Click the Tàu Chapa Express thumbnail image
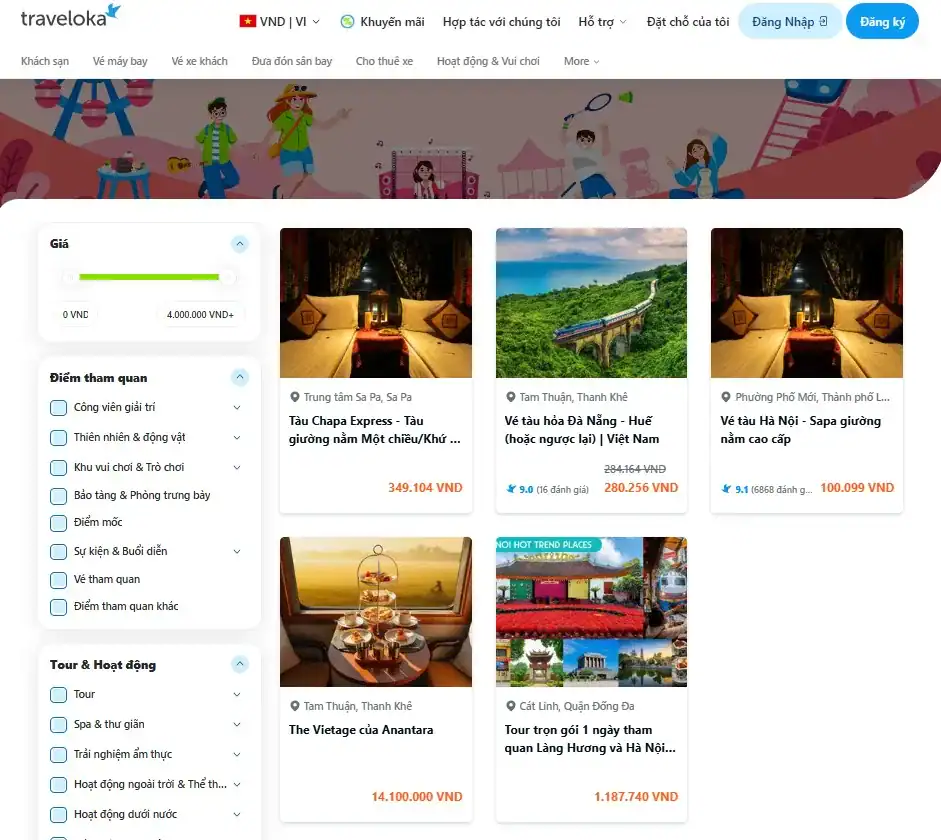Screen dimensions: 941x840 [375, 303]
